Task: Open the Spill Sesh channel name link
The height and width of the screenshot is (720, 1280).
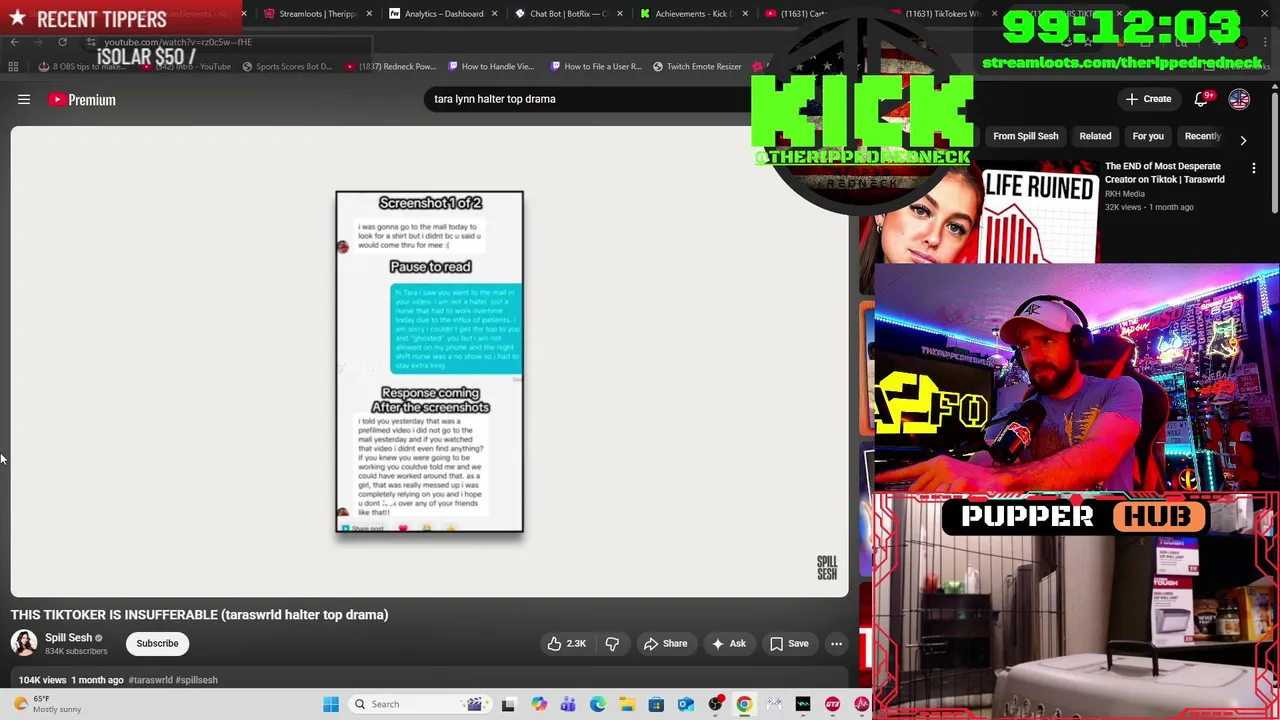Action: click(x=68, y=638)
